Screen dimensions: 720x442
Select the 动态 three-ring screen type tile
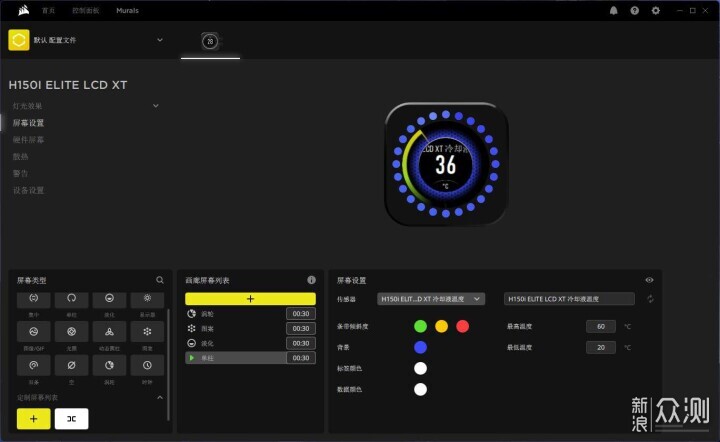(109, 331)
